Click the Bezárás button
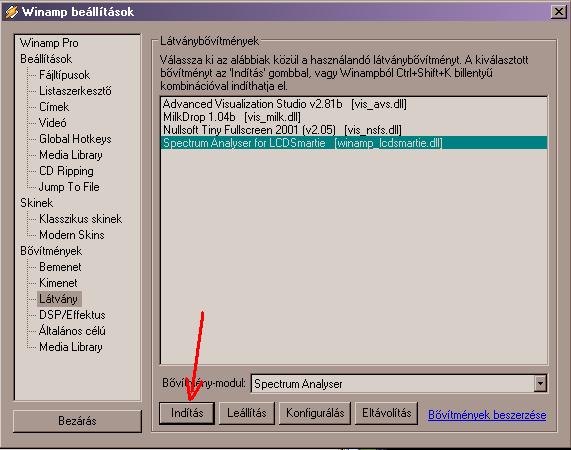The image size is (571, 450). [x=77, y=421]
